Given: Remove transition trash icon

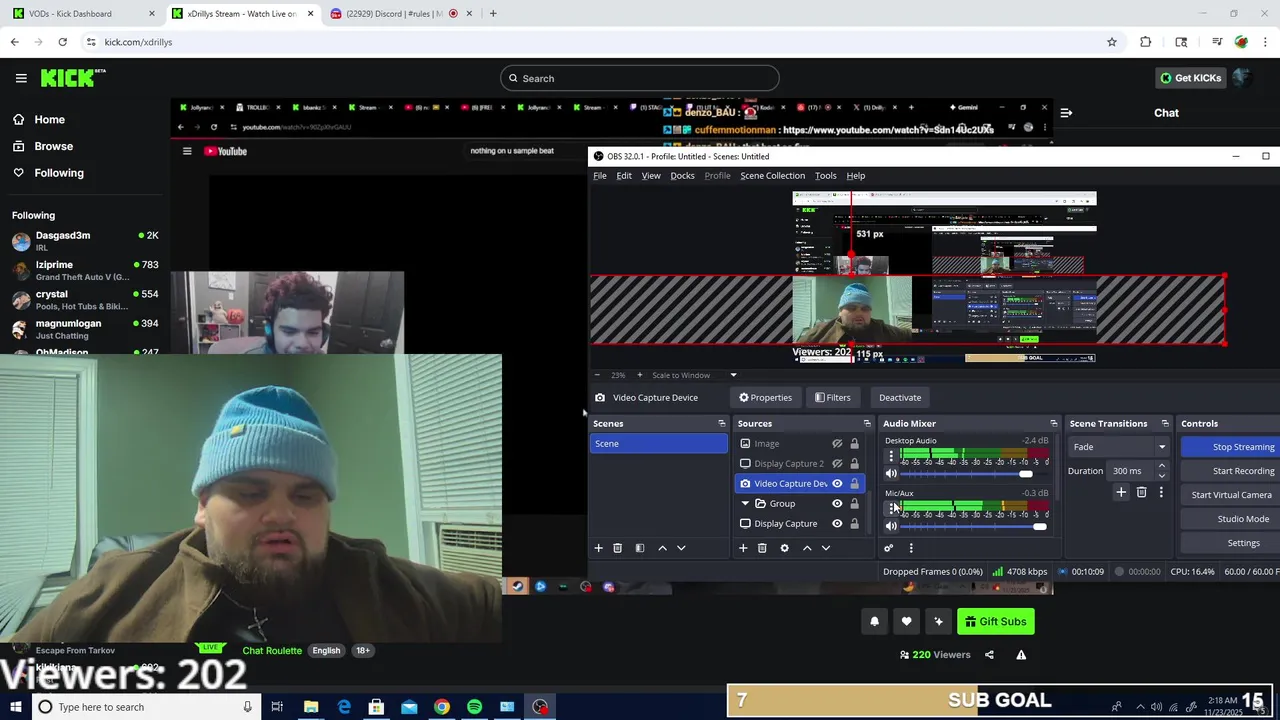Looking at the screenshot, I should (x=1141, y=492).
